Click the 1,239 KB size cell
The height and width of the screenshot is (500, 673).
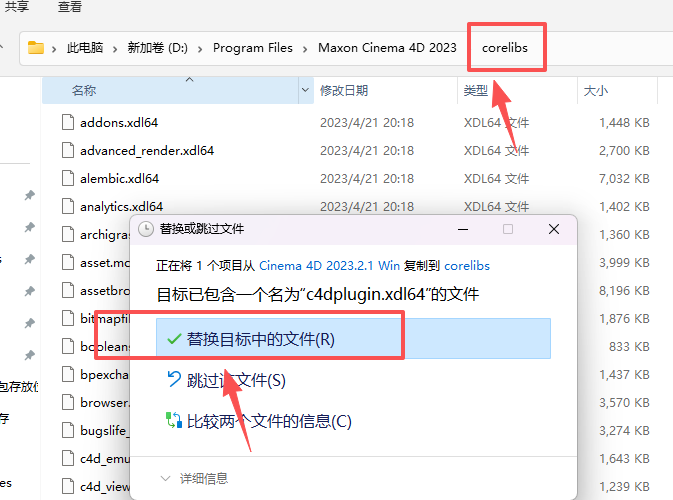coord(624,486)
